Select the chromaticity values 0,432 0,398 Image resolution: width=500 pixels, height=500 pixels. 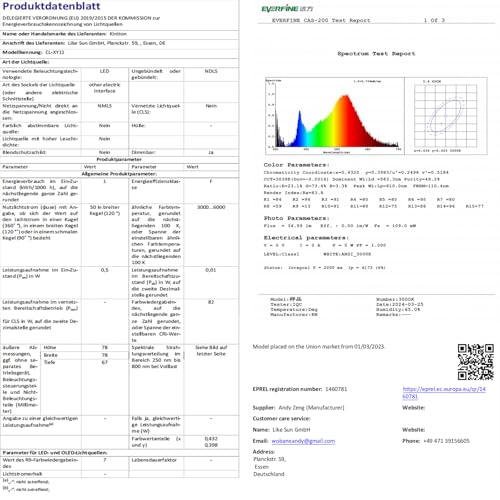211,442
